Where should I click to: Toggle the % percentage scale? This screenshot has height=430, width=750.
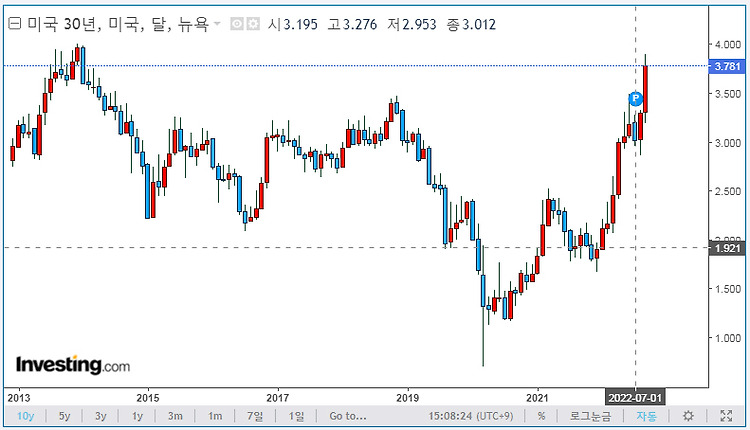[x=541, y=416]
